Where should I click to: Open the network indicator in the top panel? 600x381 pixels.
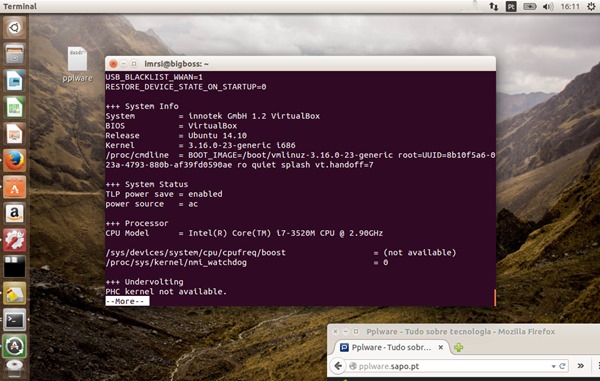[494, 7]
